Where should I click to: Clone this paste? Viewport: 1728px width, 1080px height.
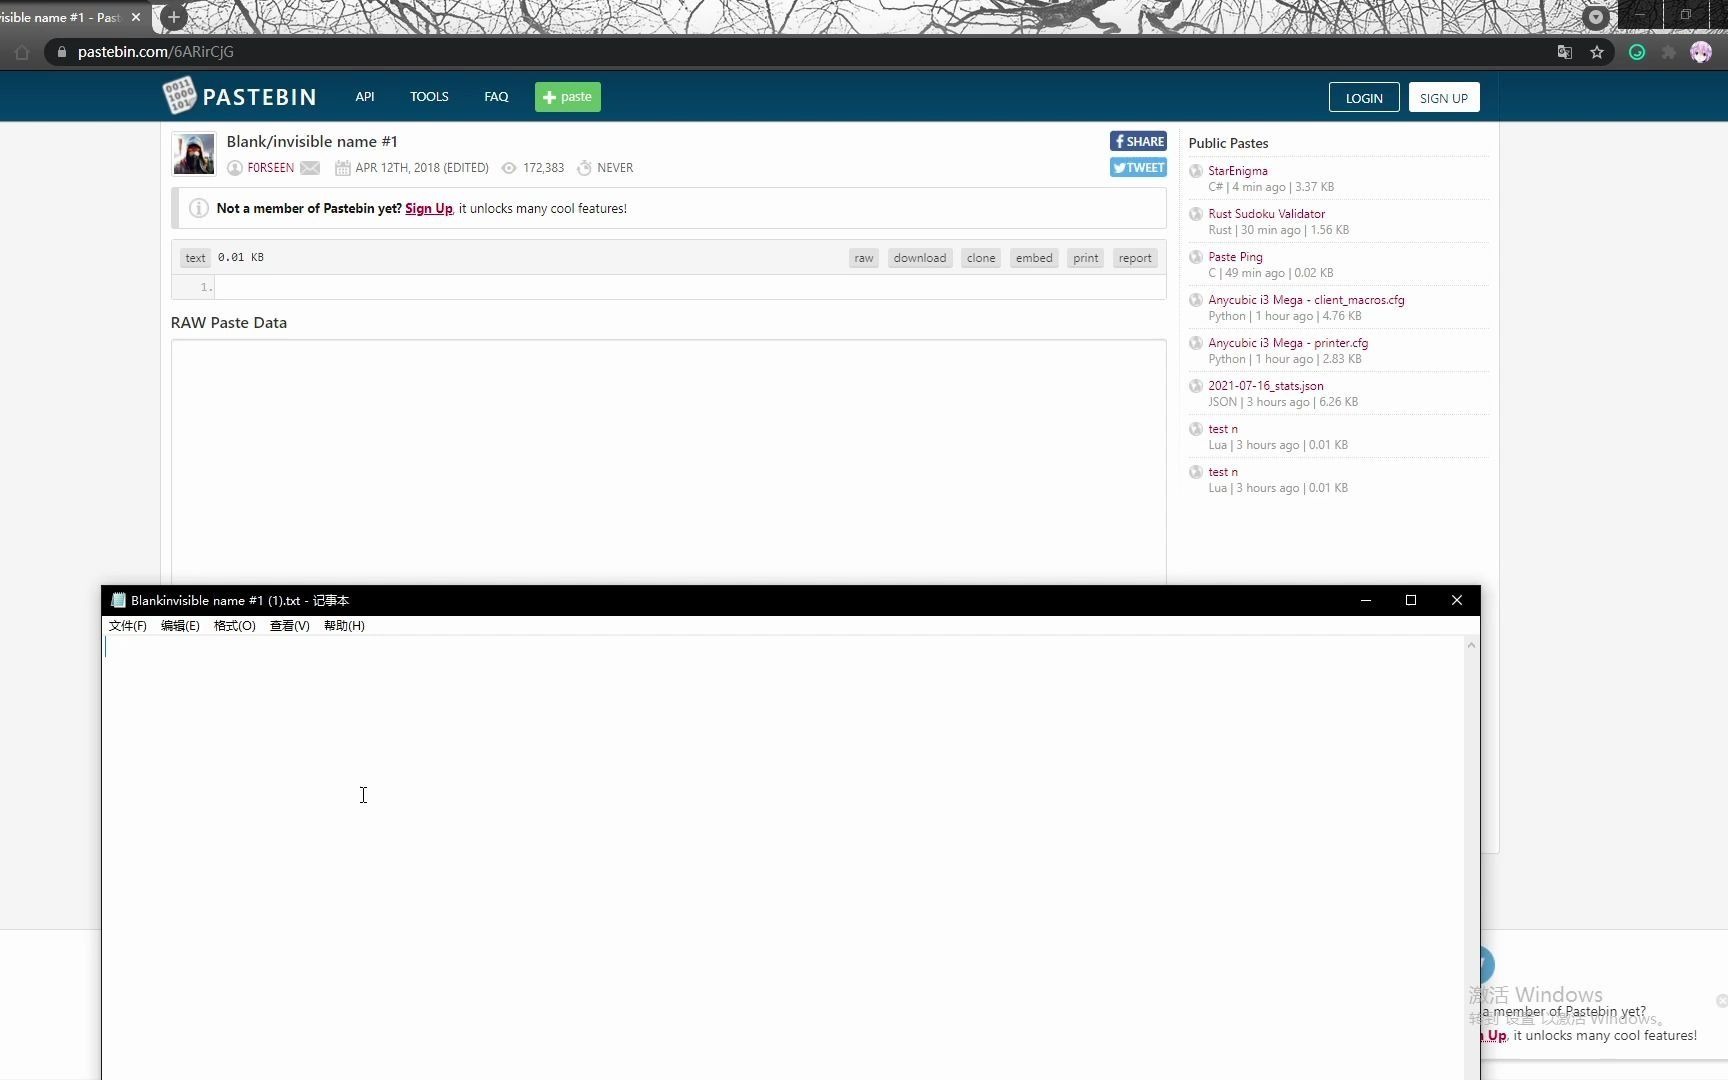981,258
